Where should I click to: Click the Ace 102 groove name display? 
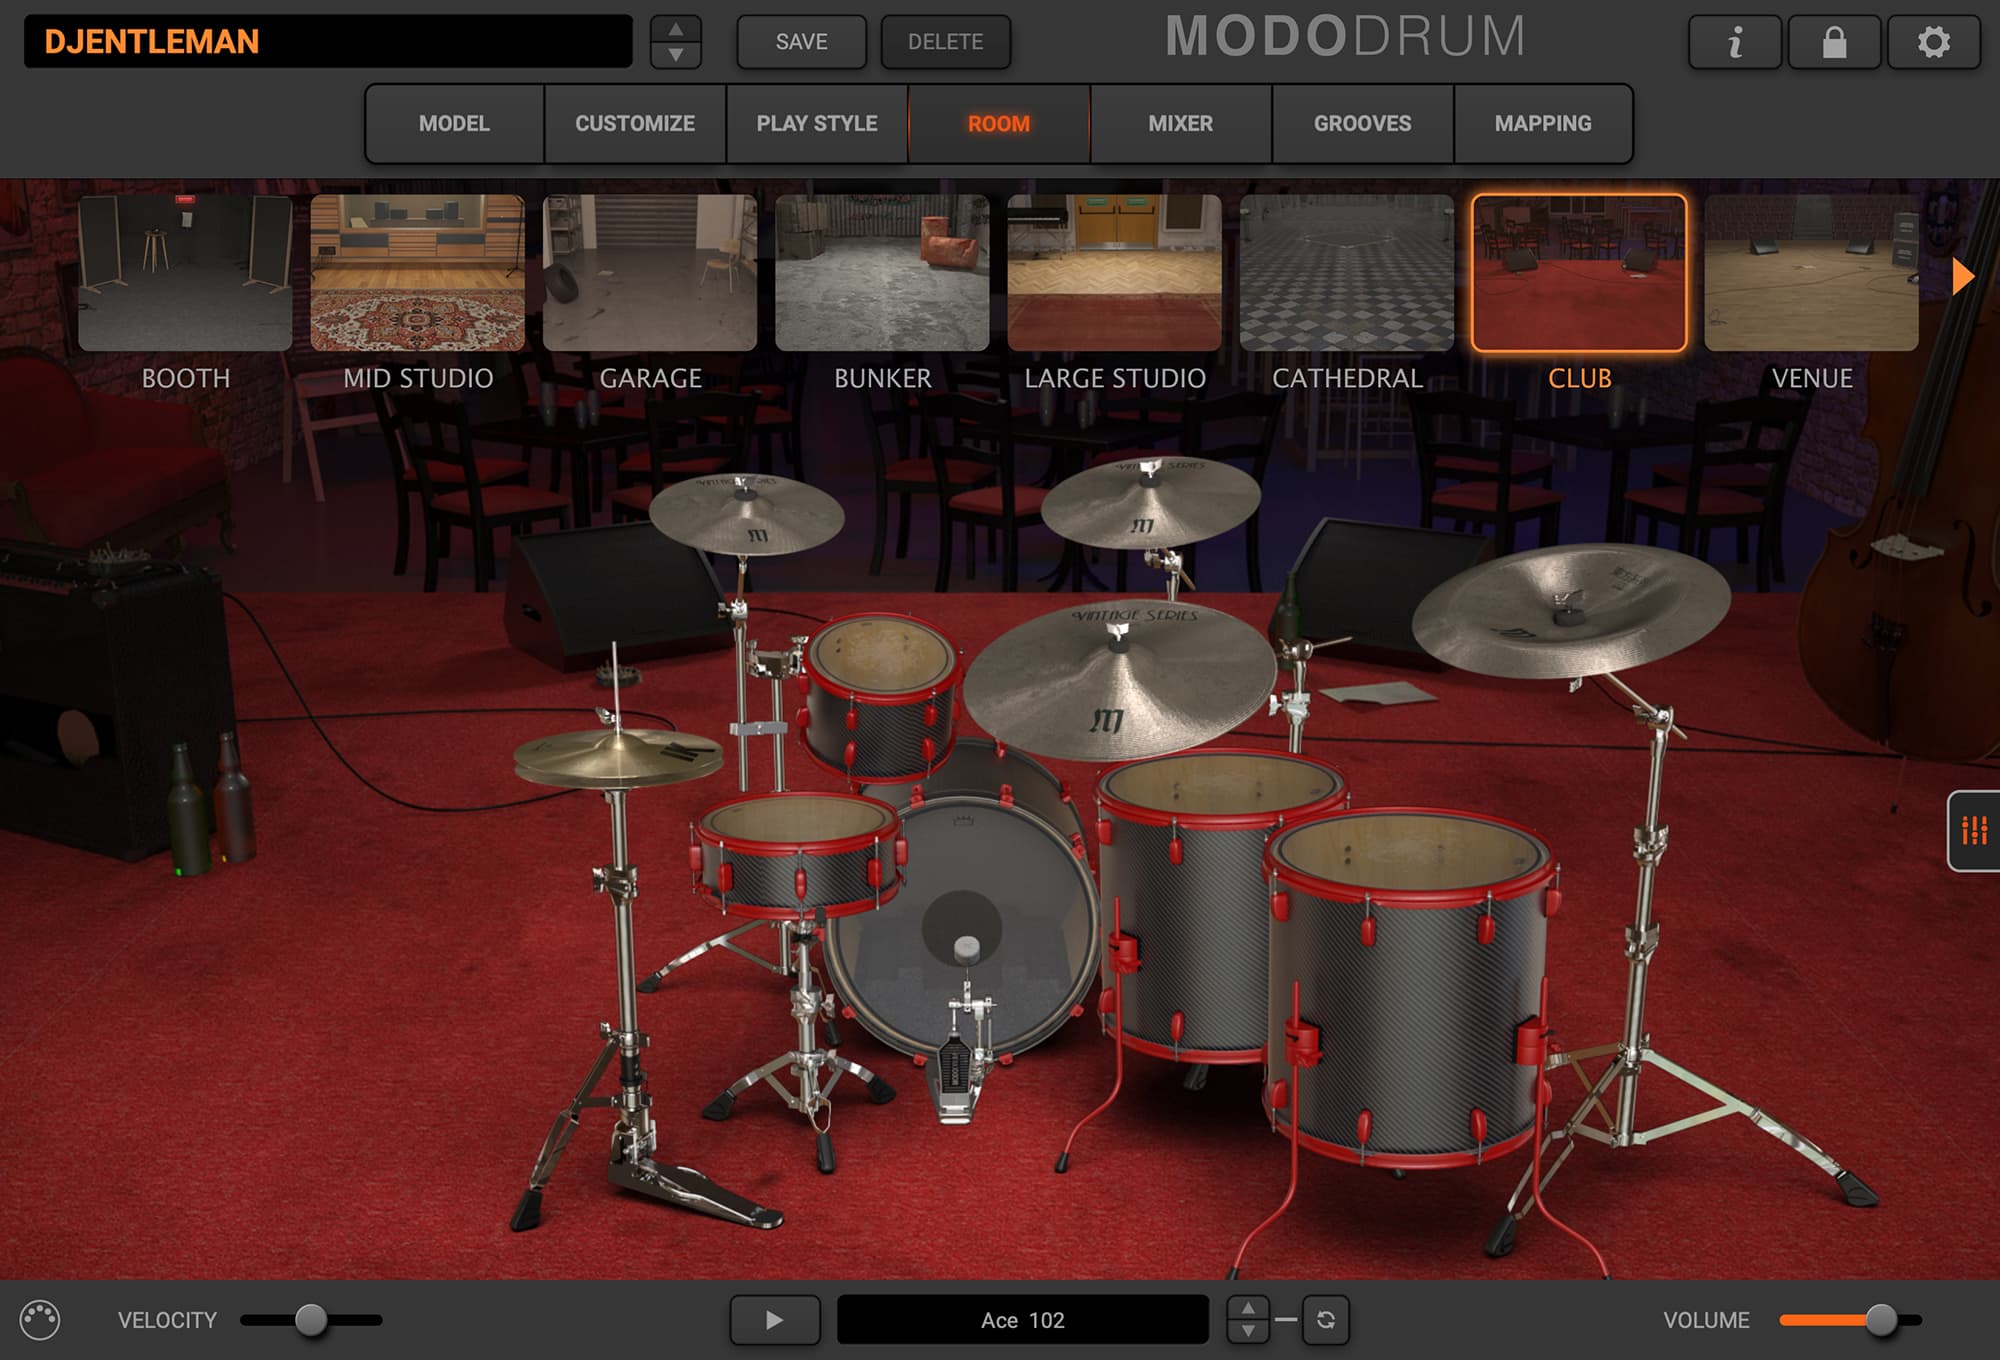click(1023, 1319)
